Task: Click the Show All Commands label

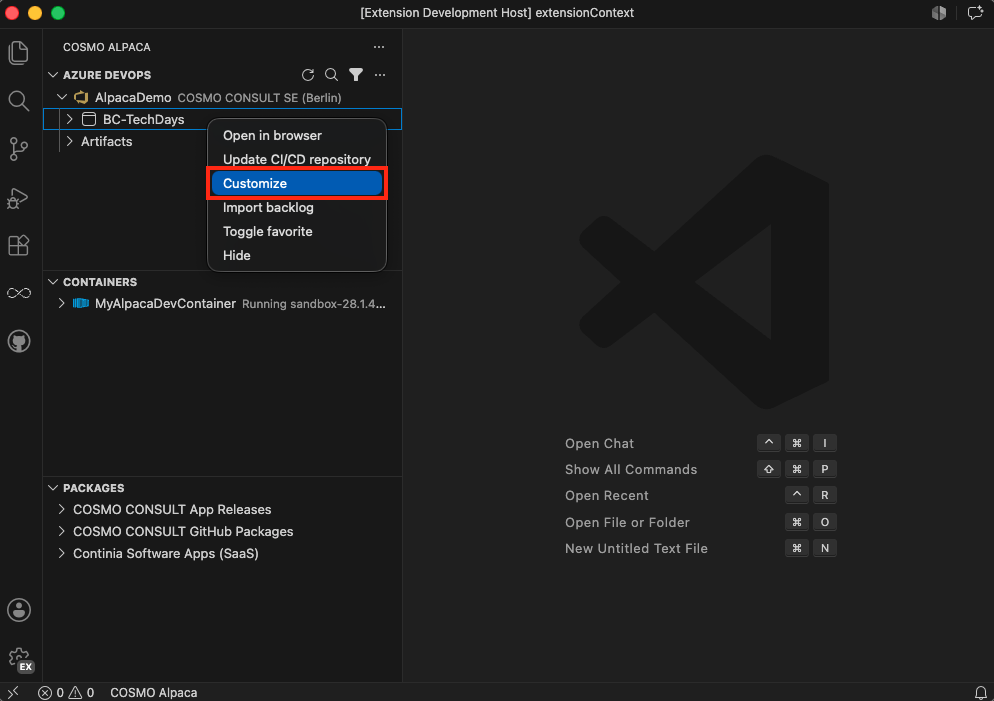Action: pyautogui.click(x=631, y=470)
